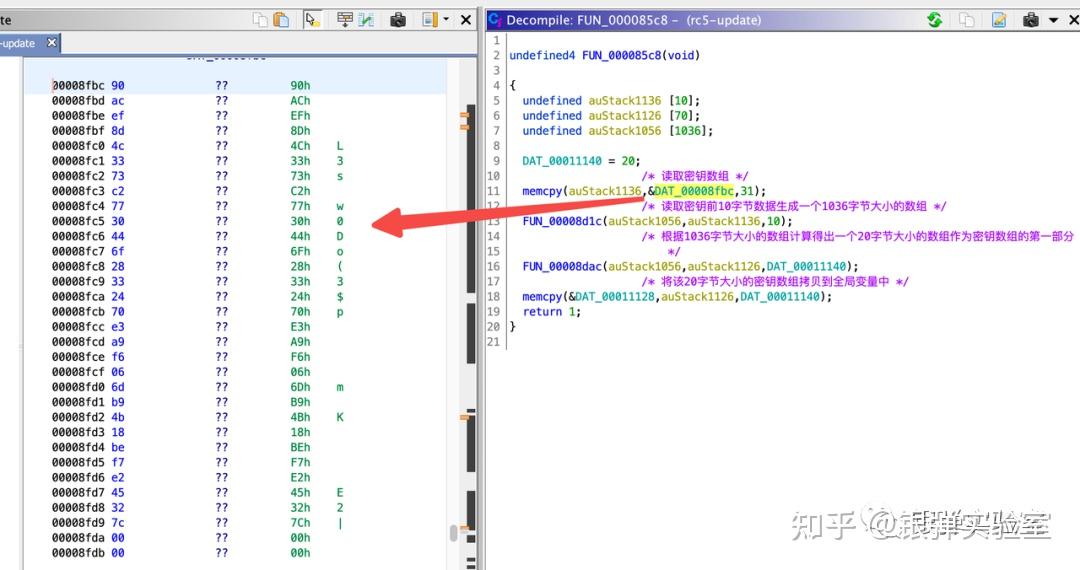This screenshot has height=570, width=1080.
Task: Toggle the Listing overview margin icon
Action: coord(430,20)
